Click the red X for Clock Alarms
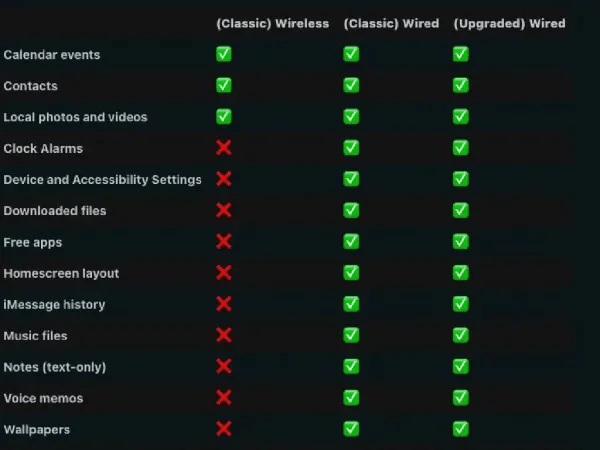The height and width of the screenshot is (450, 600). tap(223, 148)
